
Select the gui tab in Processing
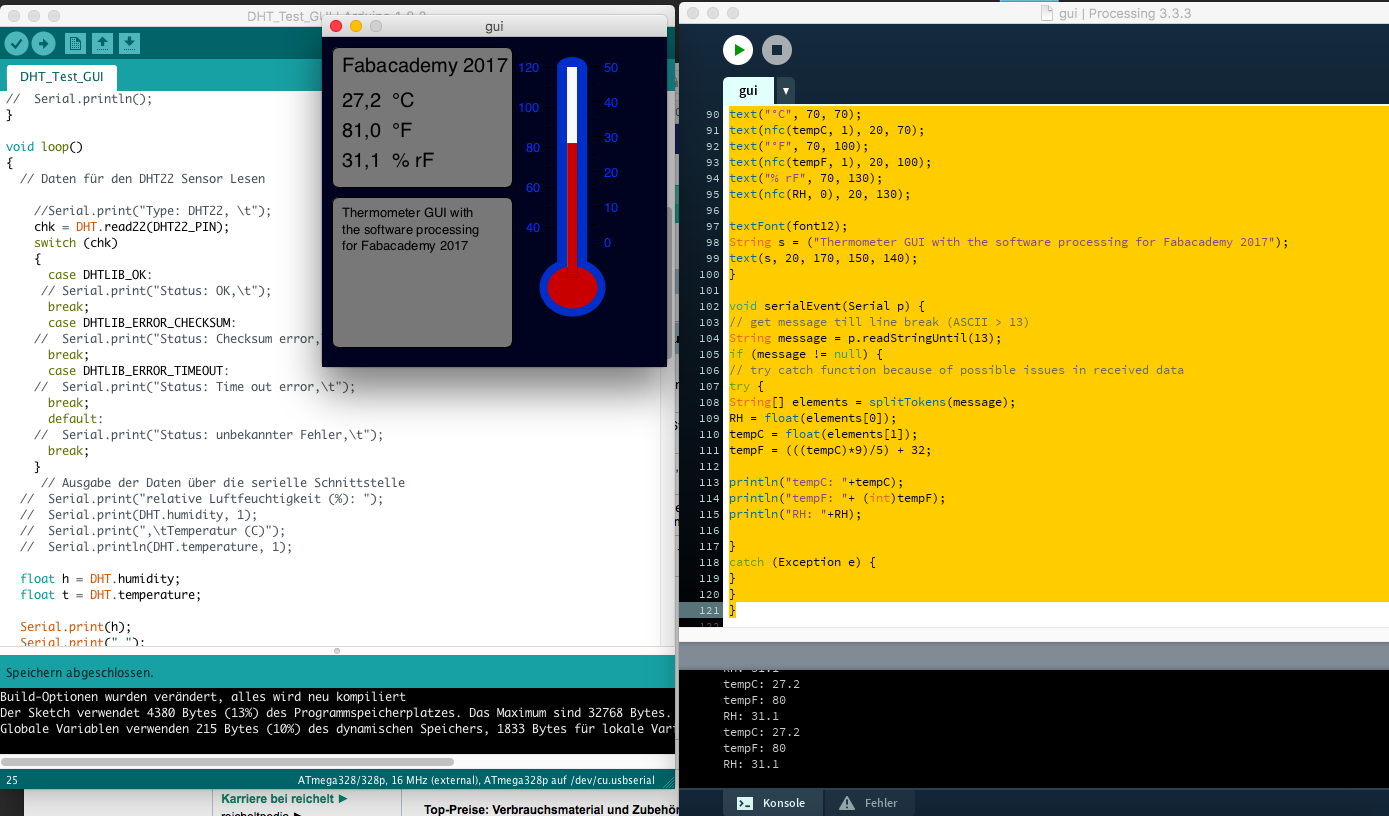tap(748, 90)
